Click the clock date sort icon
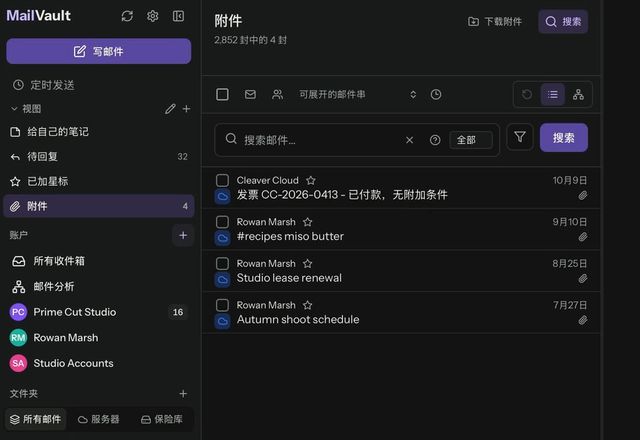The height and width of the screenshot is (440, 640). pos(436,95)
